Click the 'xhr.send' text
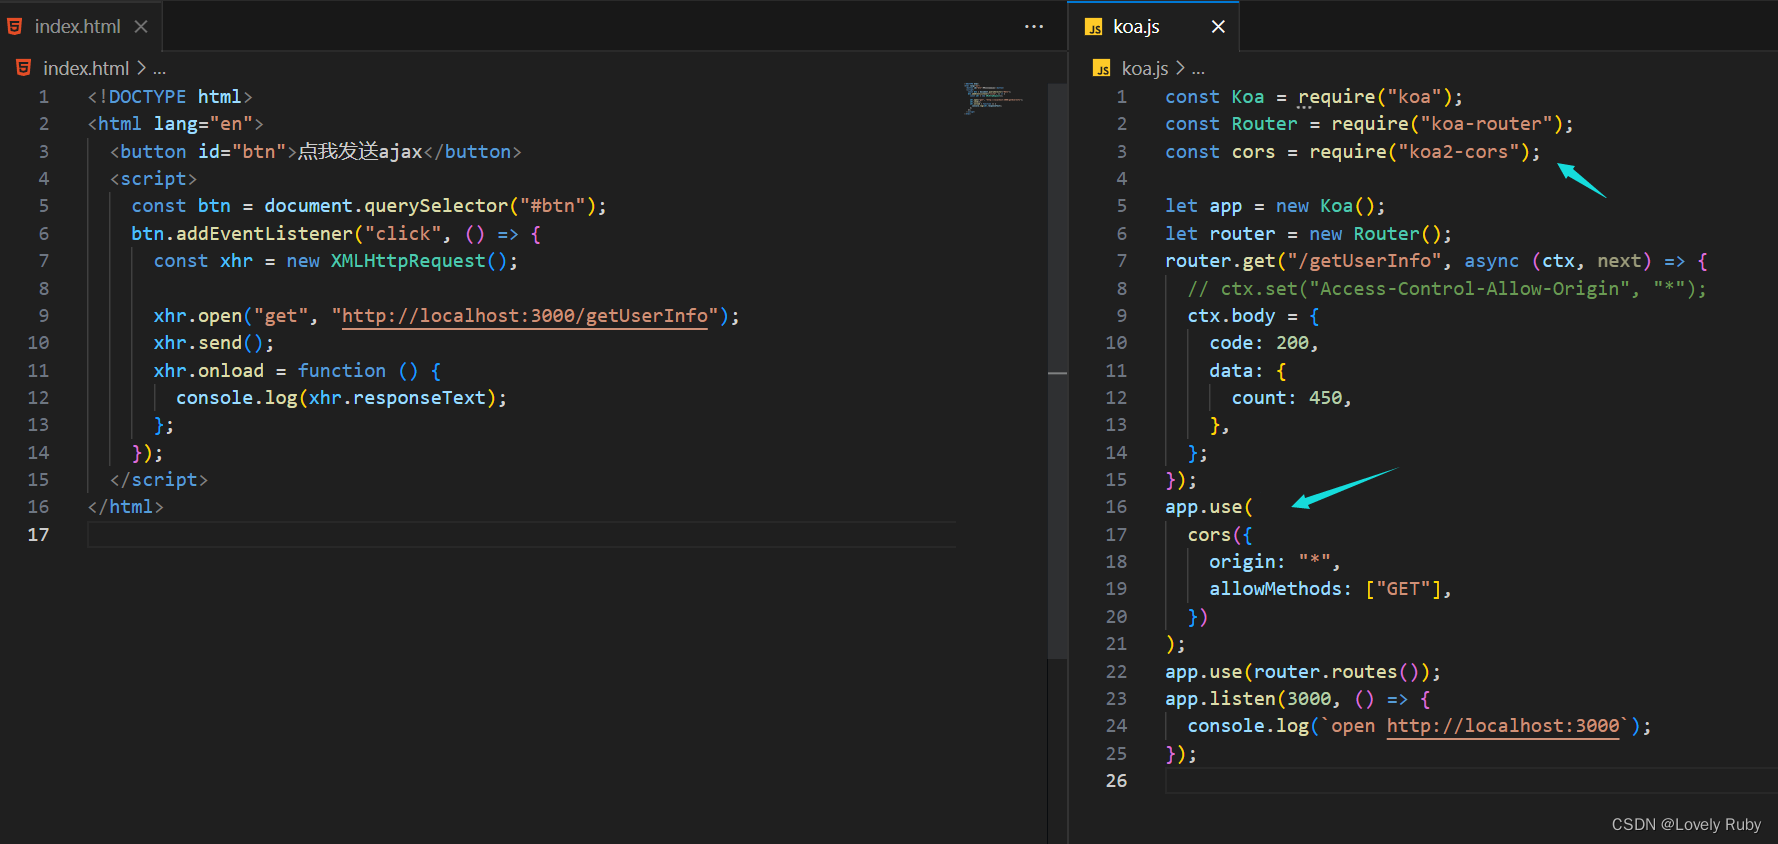This screenshot has height=844, width=1778. coord(197,343)
